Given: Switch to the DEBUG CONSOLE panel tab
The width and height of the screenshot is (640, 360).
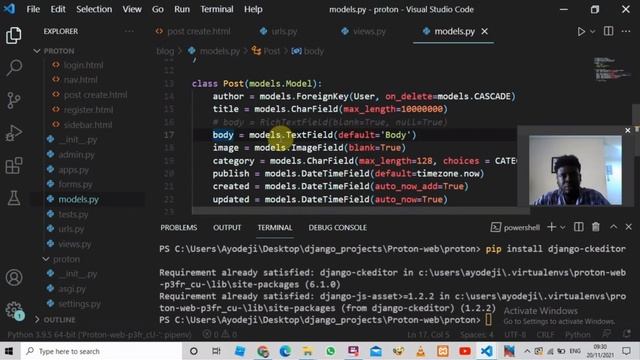Looking at the screenshot, I should 337,227.
